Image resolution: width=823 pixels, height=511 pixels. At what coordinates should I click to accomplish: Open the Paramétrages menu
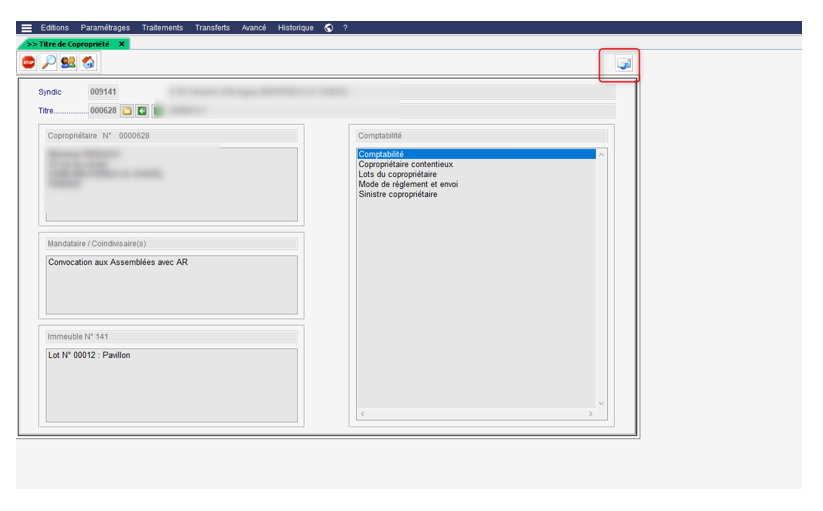coord(105,28)
